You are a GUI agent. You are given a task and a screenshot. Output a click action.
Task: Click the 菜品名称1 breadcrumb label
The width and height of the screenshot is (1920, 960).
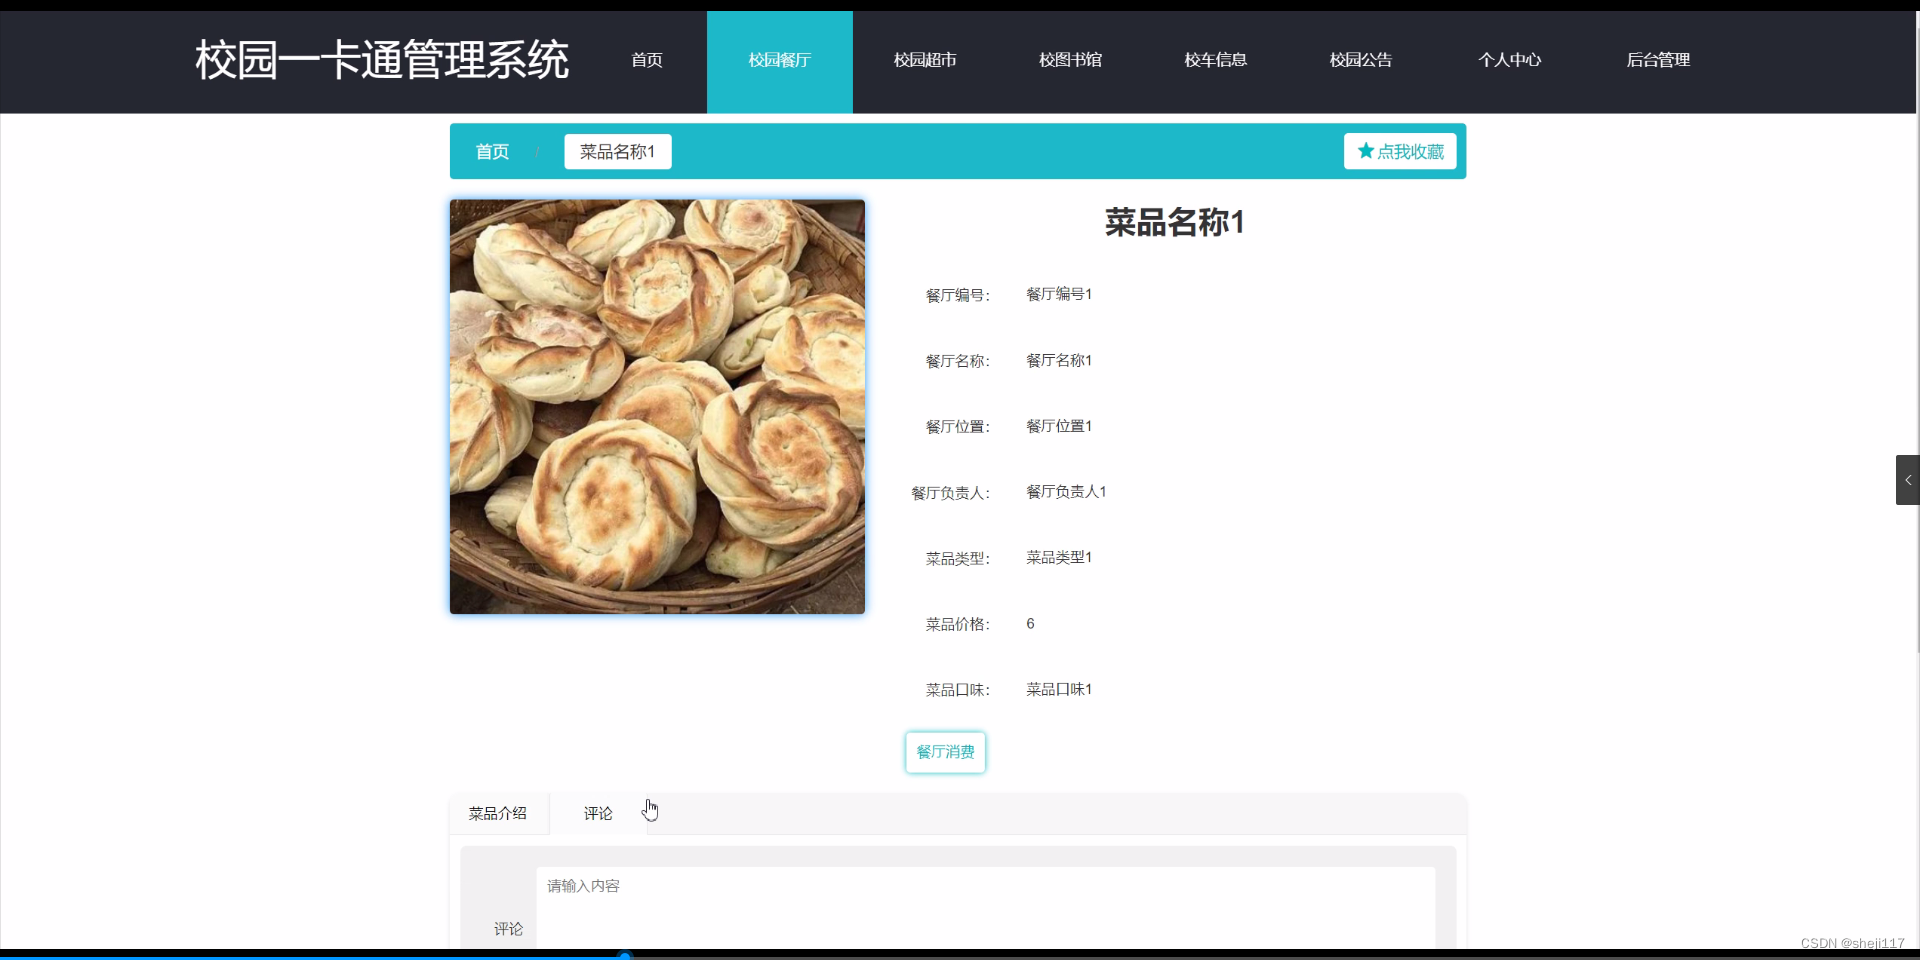(x=617, y=151)
